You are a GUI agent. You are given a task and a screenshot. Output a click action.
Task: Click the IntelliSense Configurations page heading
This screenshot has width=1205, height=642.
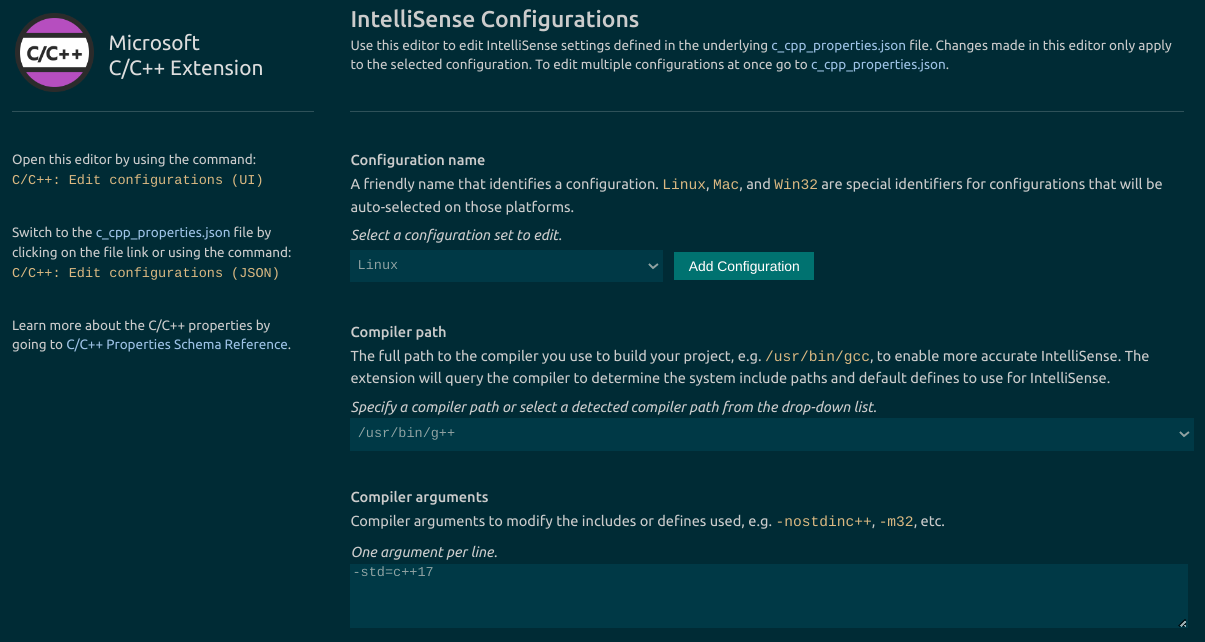(x=494, y=19)
